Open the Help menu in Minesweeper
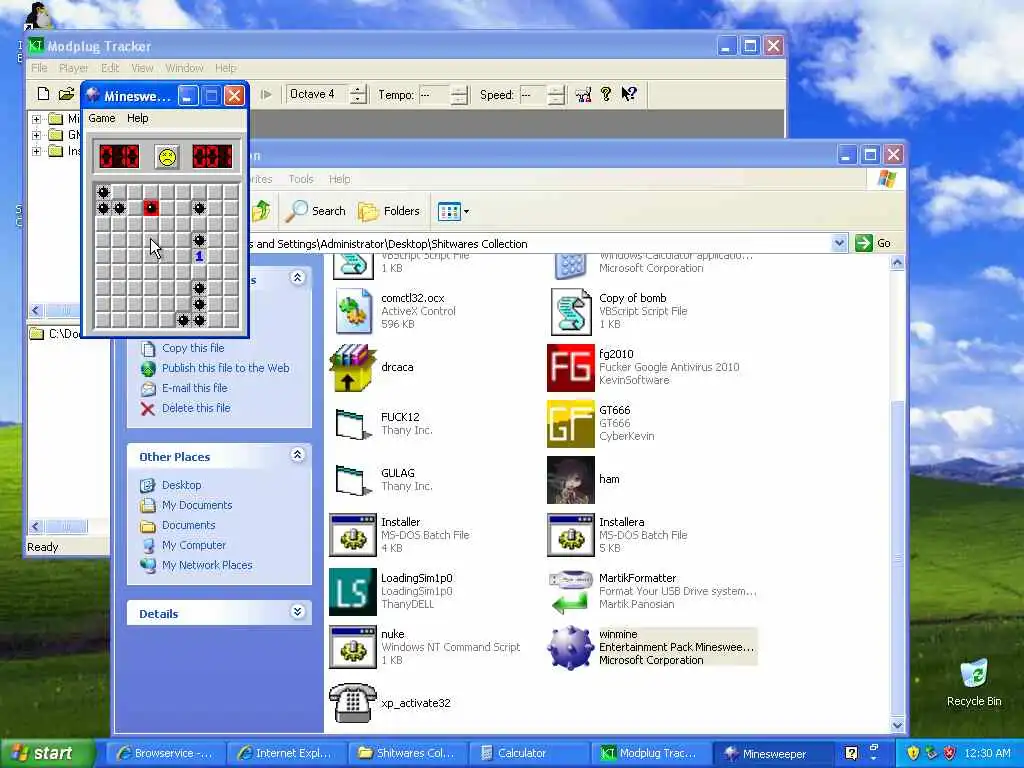Screen dimensions: 1024x768 click(137, 118)
